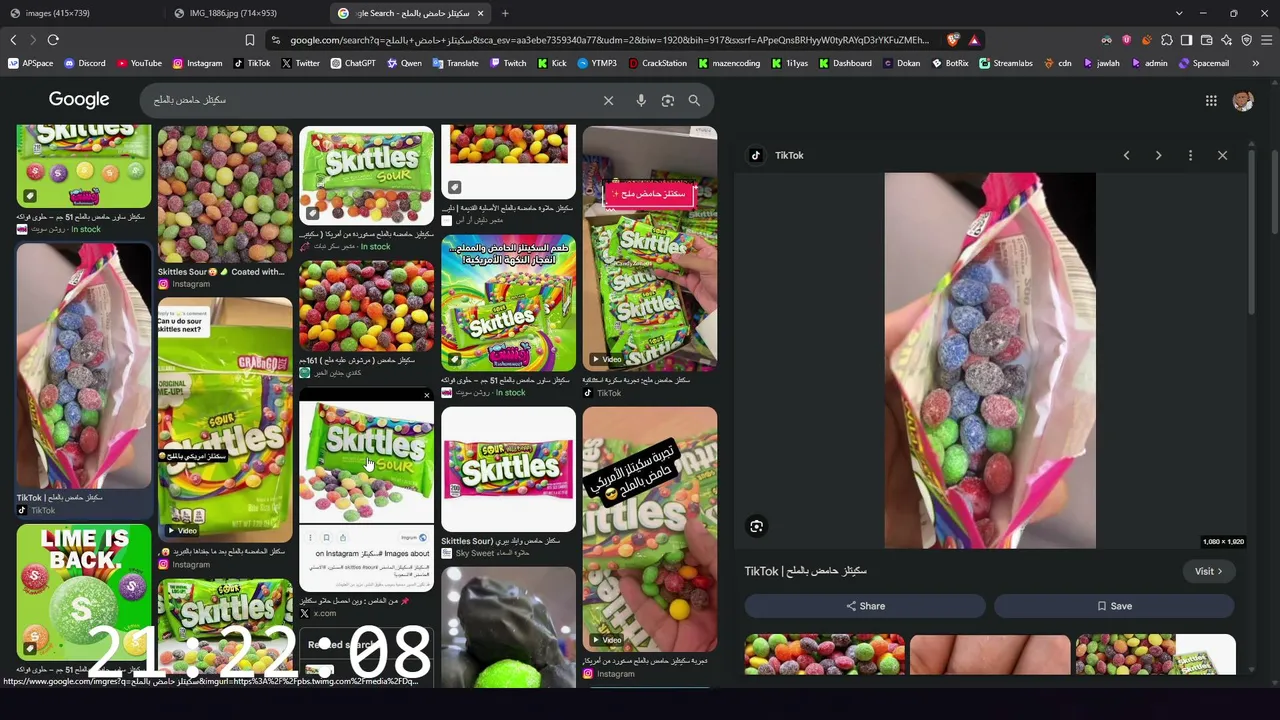Click the Visit button in preview
Image resolution: width=1280 pixels, height=720 pixels.
click(1208, 571)
